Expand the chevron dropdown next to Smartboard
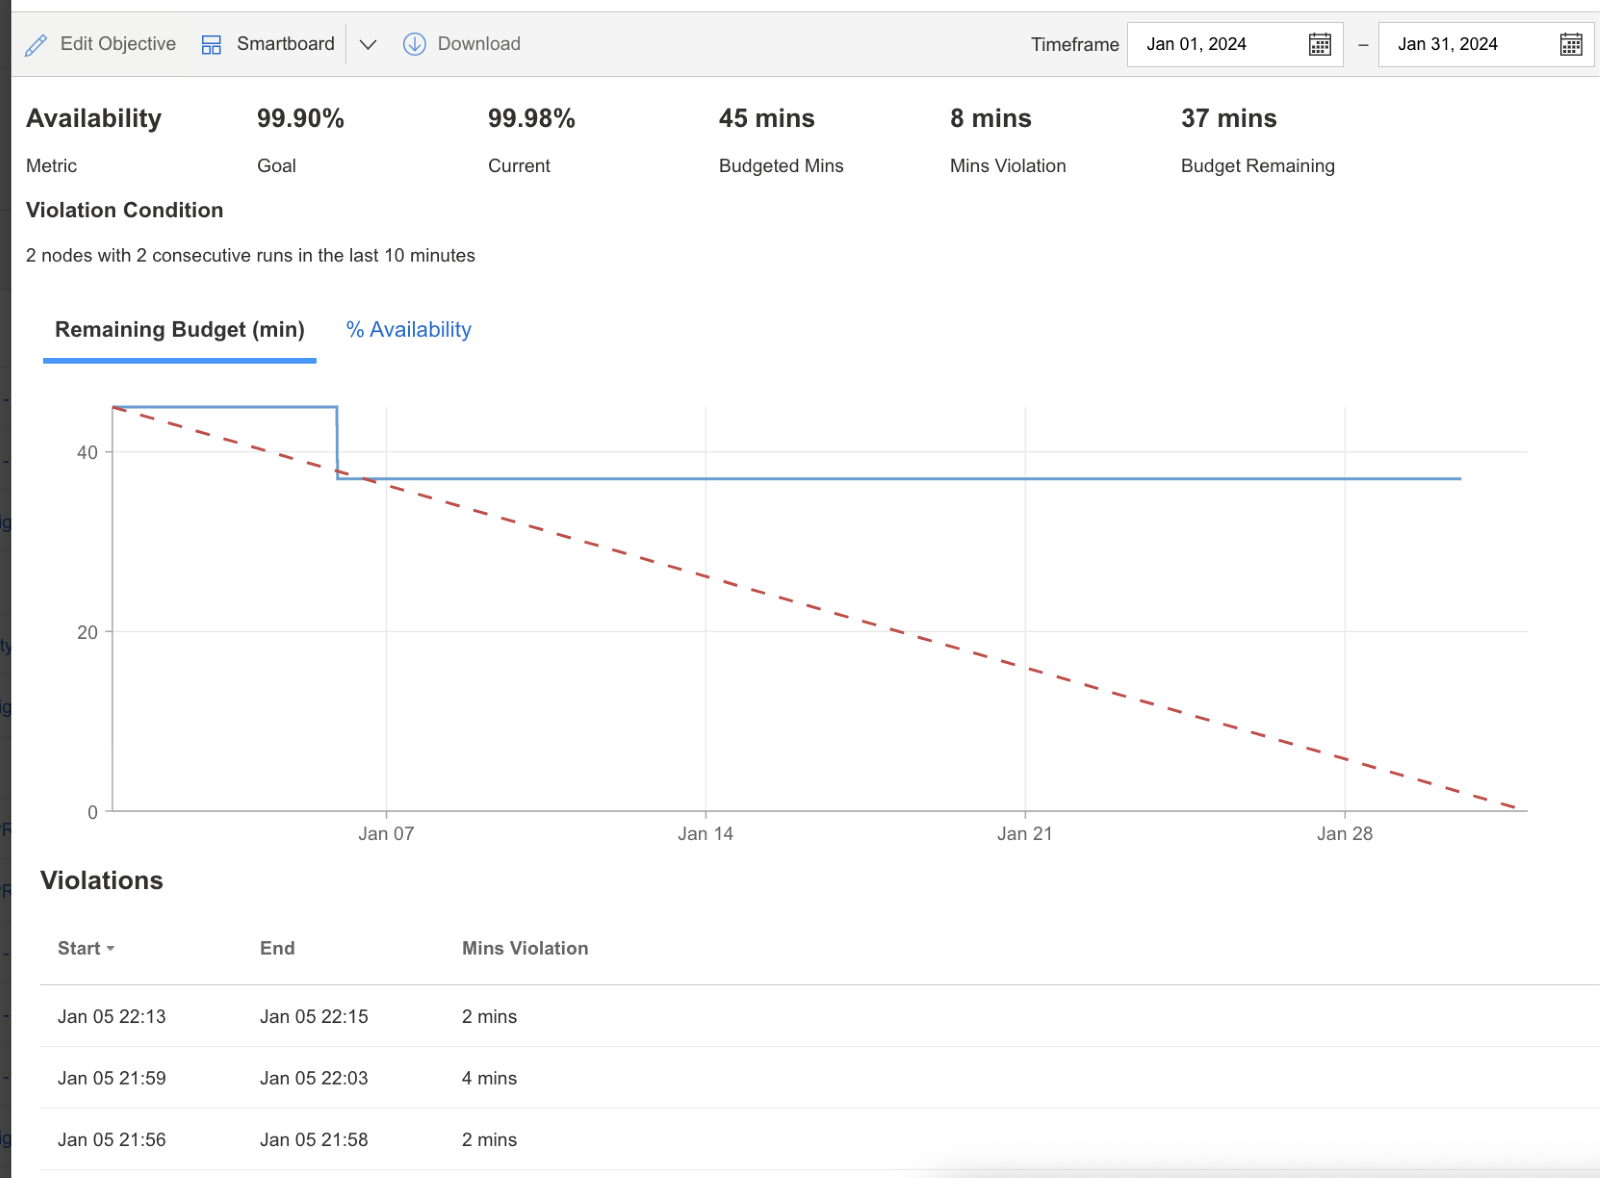 (x=367, y=45)
